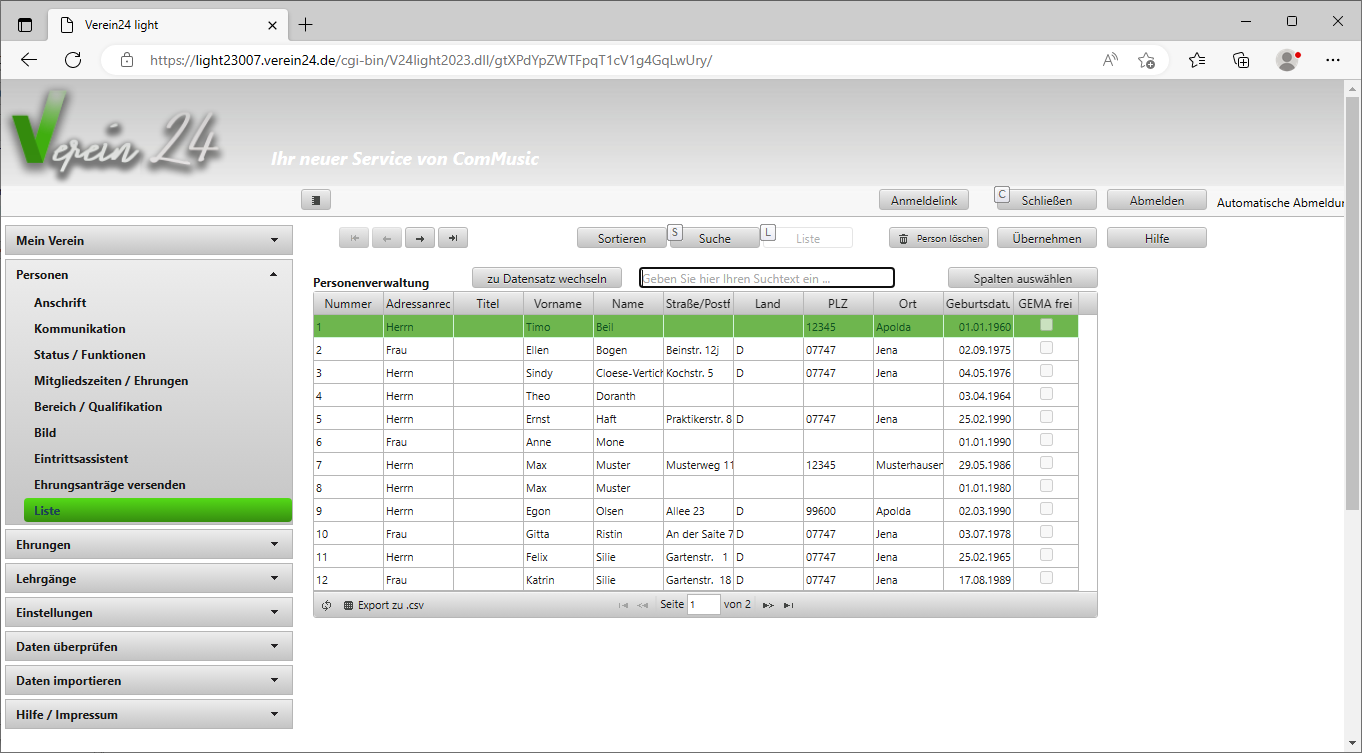Jump to last record arrow
The width and height of the screenshot is (1362, 753).
coord(453,238)
